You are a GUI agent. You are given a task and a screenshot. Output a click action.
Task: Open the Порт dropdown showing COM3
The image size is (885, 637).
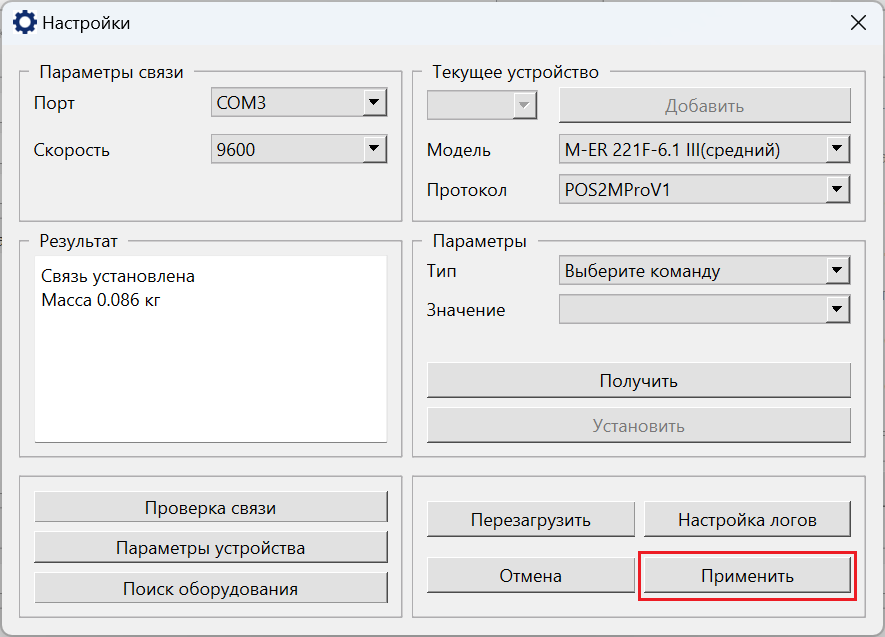click(x=299, y=102)
